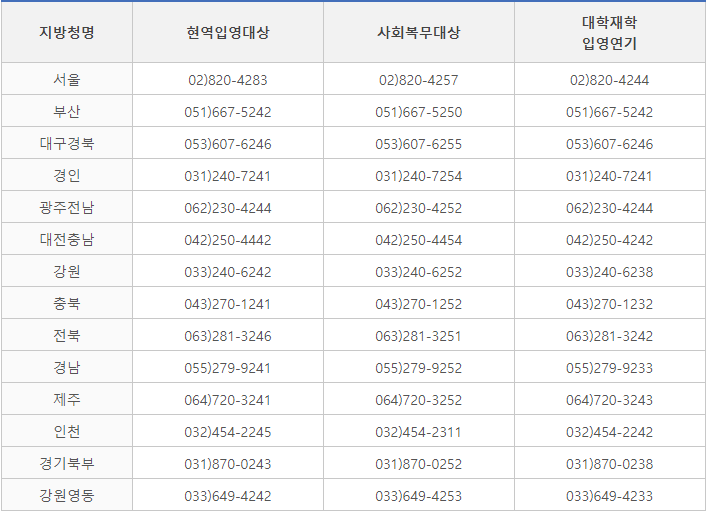Click phone number 031)870-0243

[228, 465]
